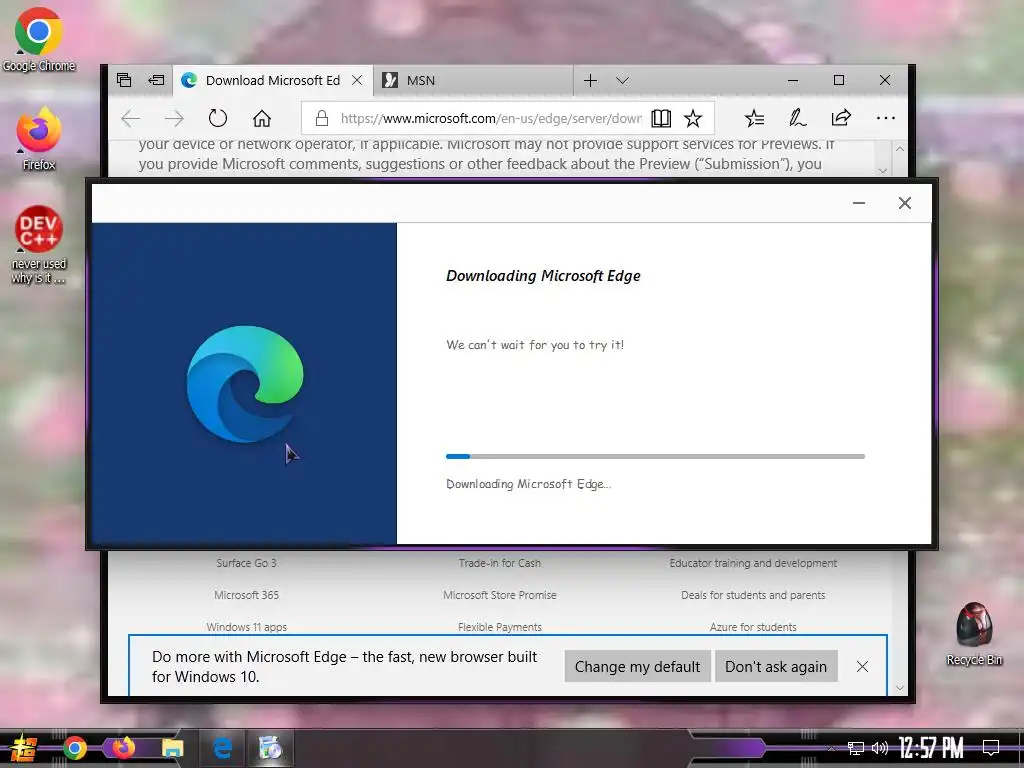
Task: Open the Start menu button
Action: (x=24, y=748)
